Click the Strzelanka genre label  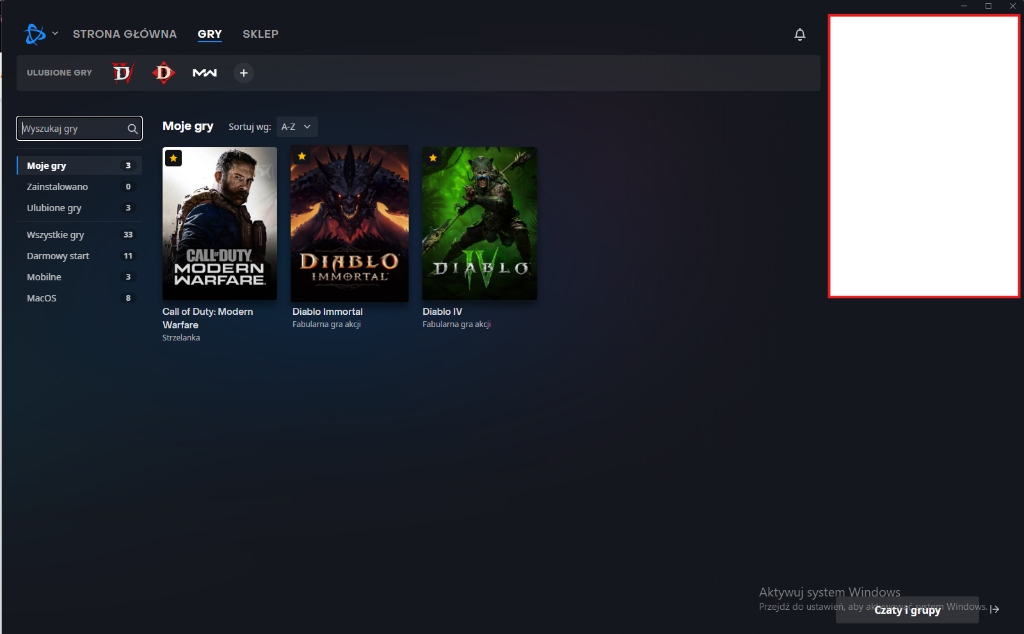[181, 338]
